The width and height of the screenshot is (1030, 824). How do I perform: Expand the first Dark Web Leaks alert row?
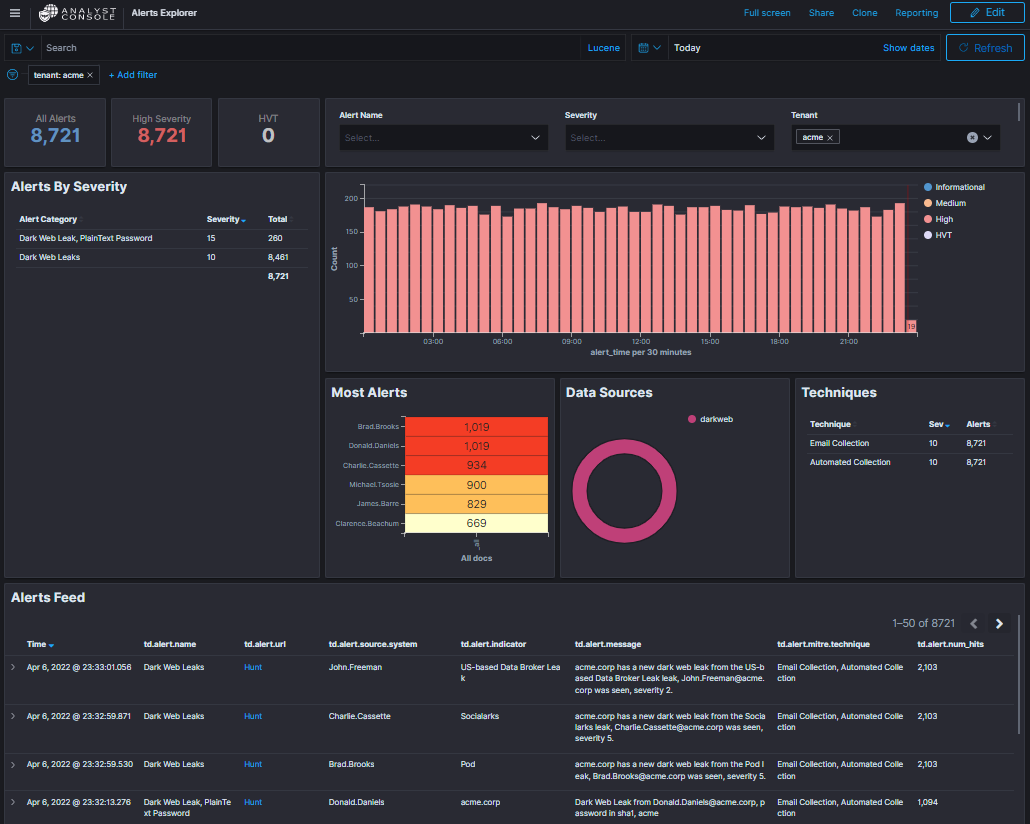11,666
